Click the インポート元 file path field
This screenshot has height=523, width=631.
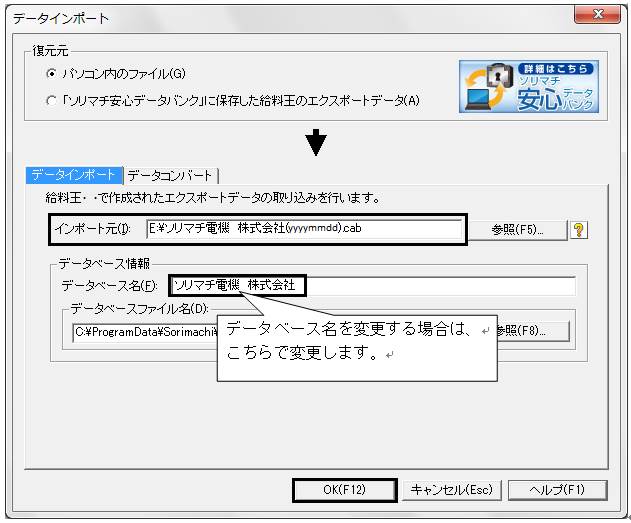(304, 229)
